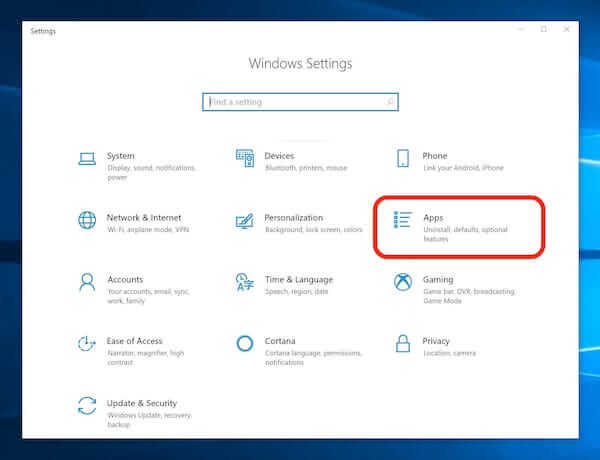Click the search magnifier icon
The width and height of the screenshot is (600, 460).
click(x=390, y=102)
